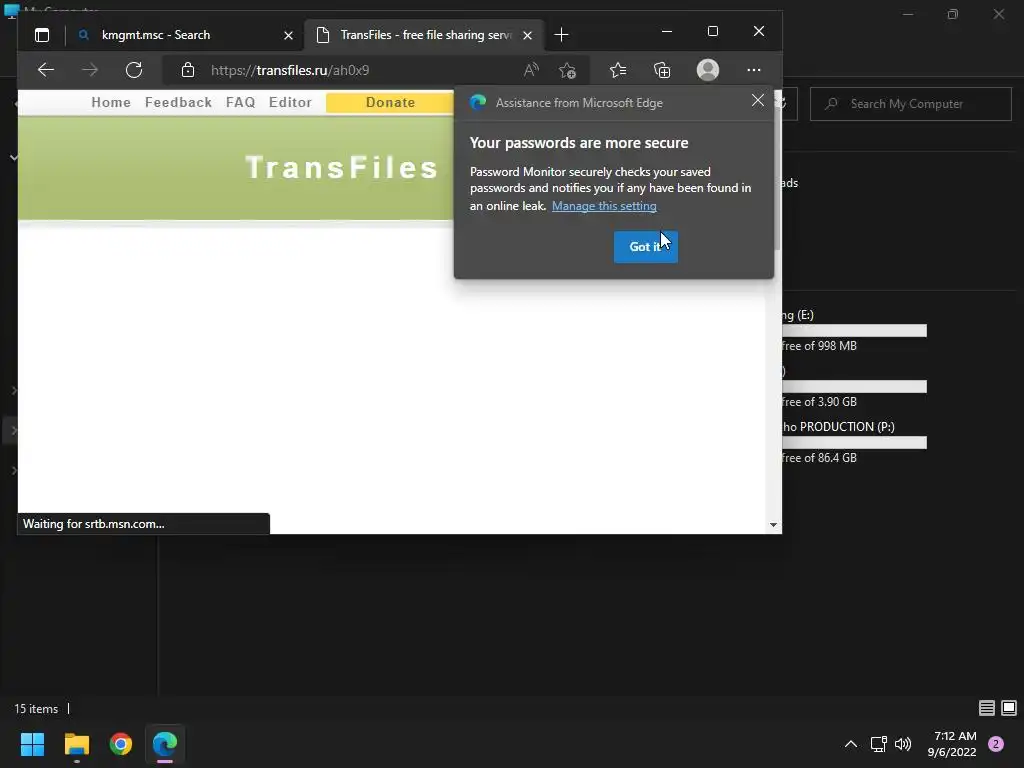Screen dimensions: 1024x768
Task: Open FAQ on TransFiles navigation
Action: (x=240, y=103)
